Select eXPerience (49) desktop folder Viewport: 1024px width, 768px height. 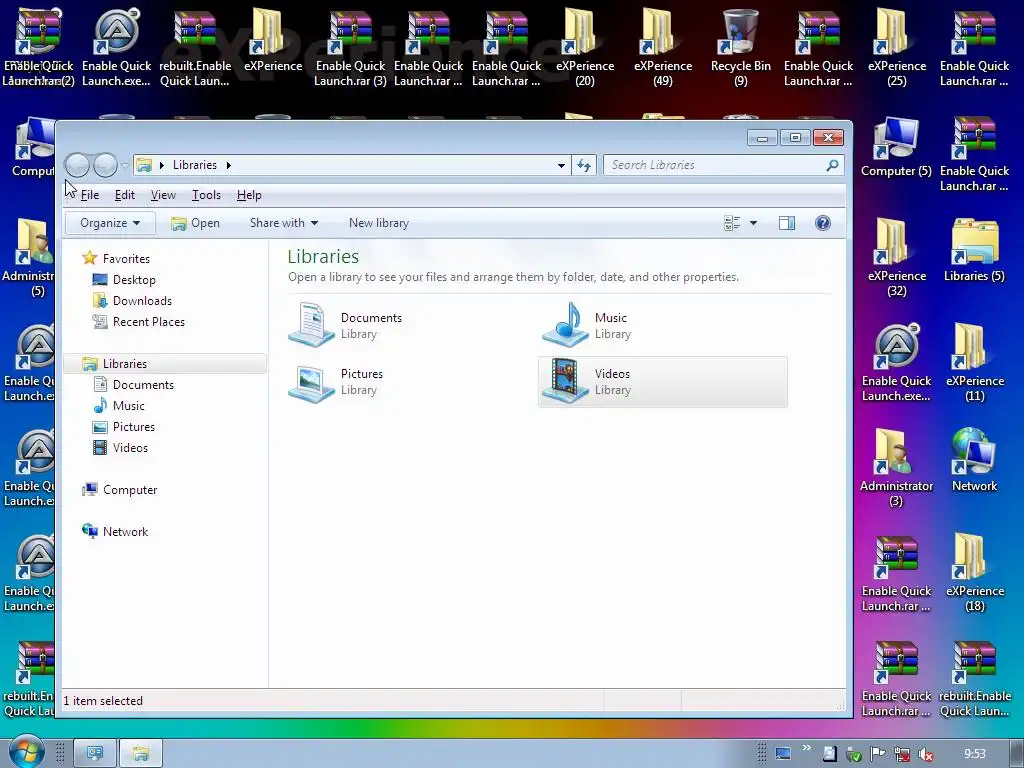[662, 48]
